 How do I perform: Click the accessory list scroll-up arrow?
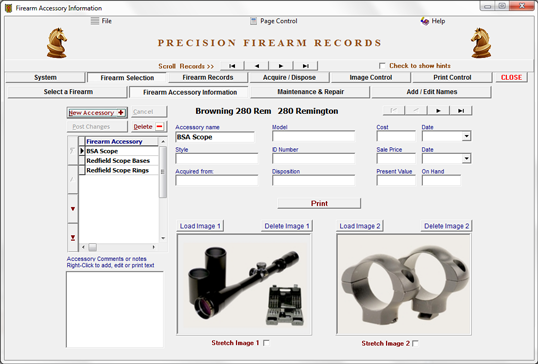point(163,141)
